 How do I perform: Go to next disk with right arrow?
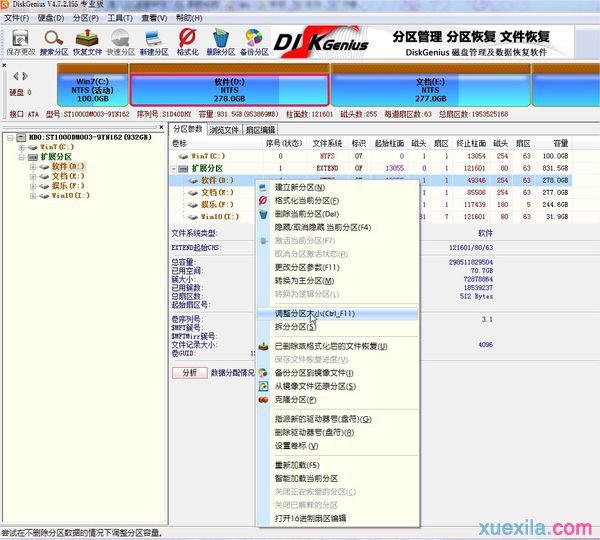tap(25, 76)
